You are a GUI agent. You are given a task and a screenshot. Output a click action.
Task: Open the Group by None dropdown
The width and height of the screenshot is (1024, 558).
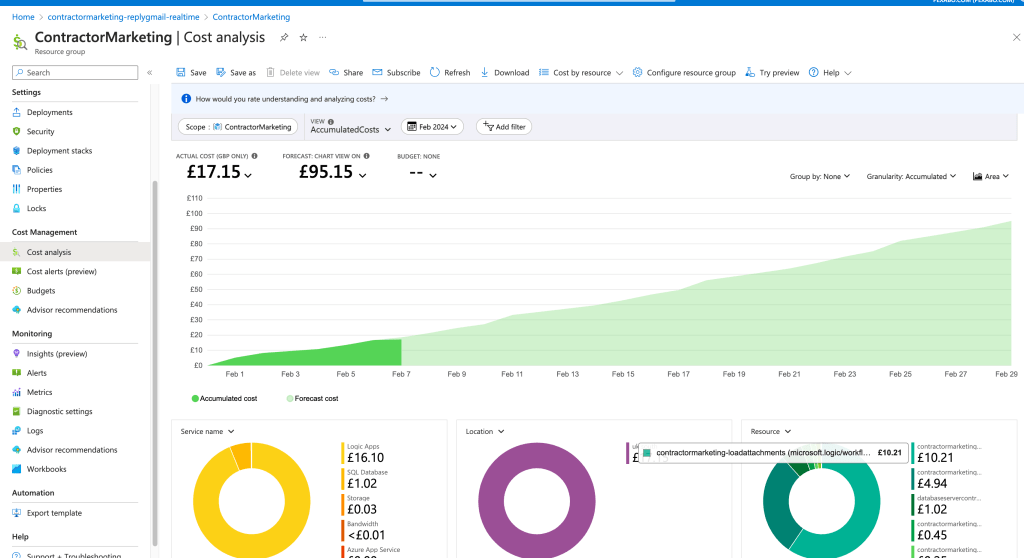[820, 176]
